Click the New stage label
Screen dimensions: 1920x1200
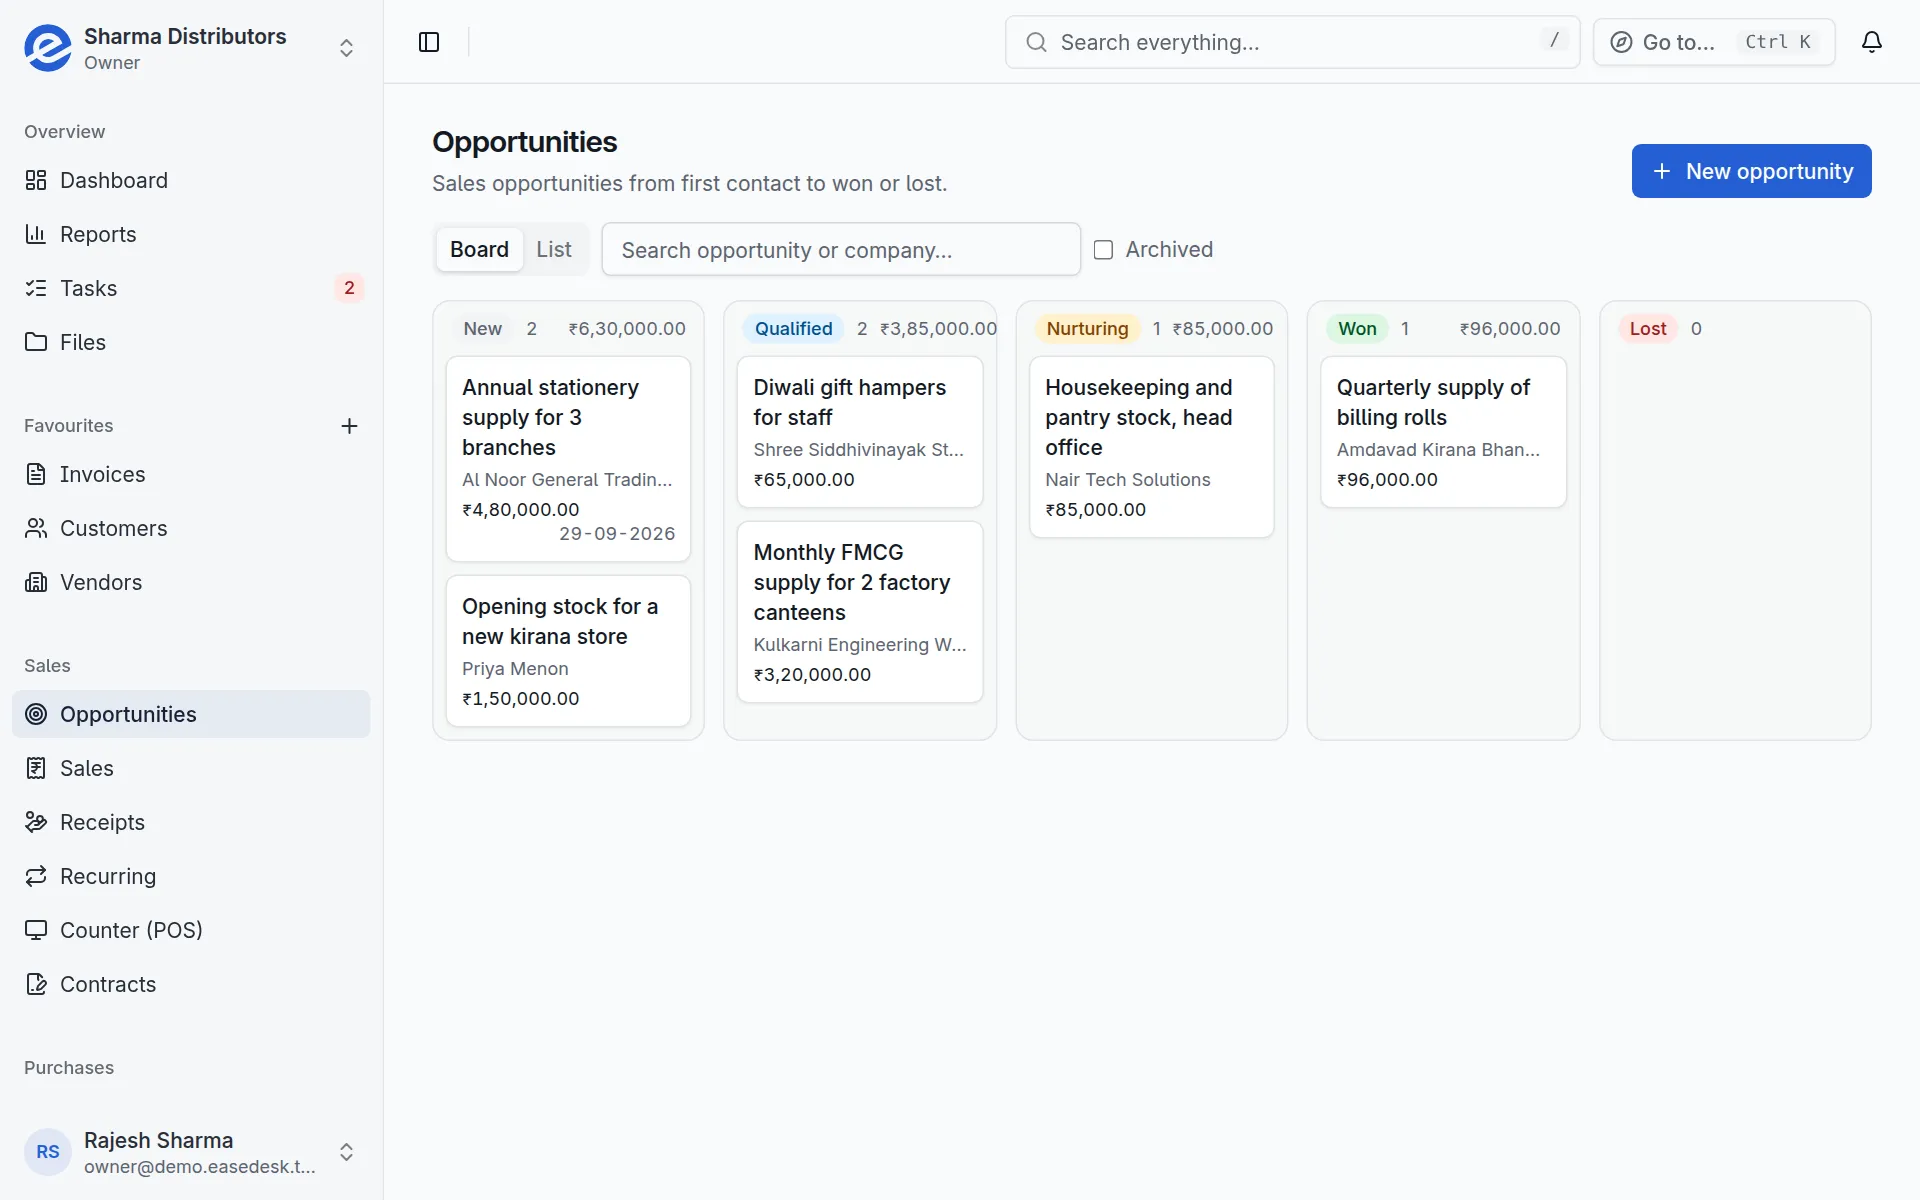click(x=482, y=329)
